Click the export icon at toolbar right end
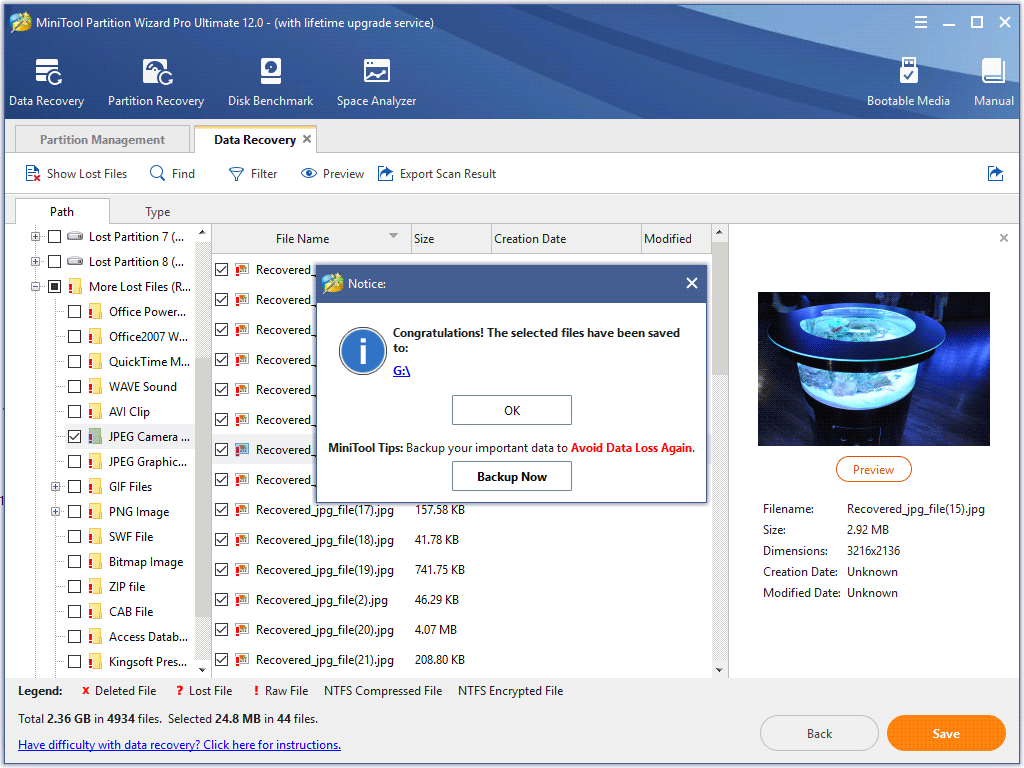 click(x=995, y=174)
